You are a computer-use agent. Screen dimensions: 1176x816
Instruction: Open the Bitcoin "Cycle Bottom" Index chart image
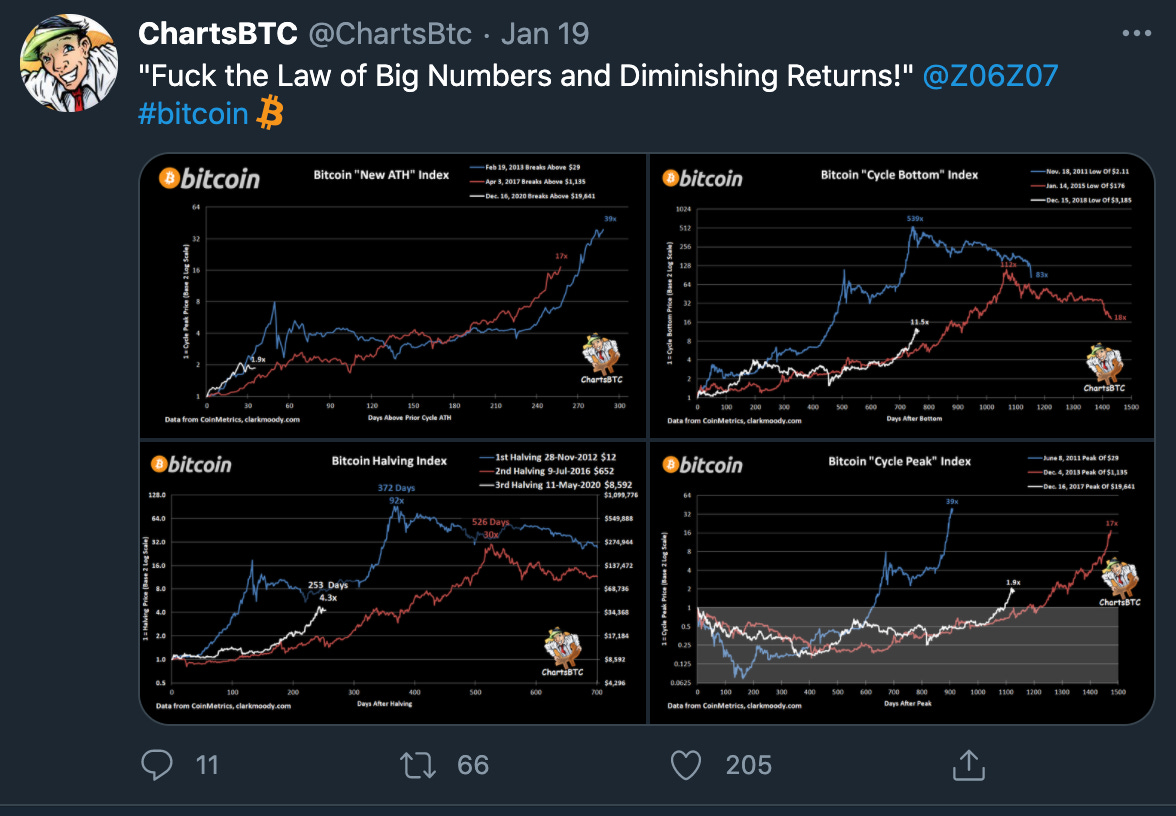(902, 296)
